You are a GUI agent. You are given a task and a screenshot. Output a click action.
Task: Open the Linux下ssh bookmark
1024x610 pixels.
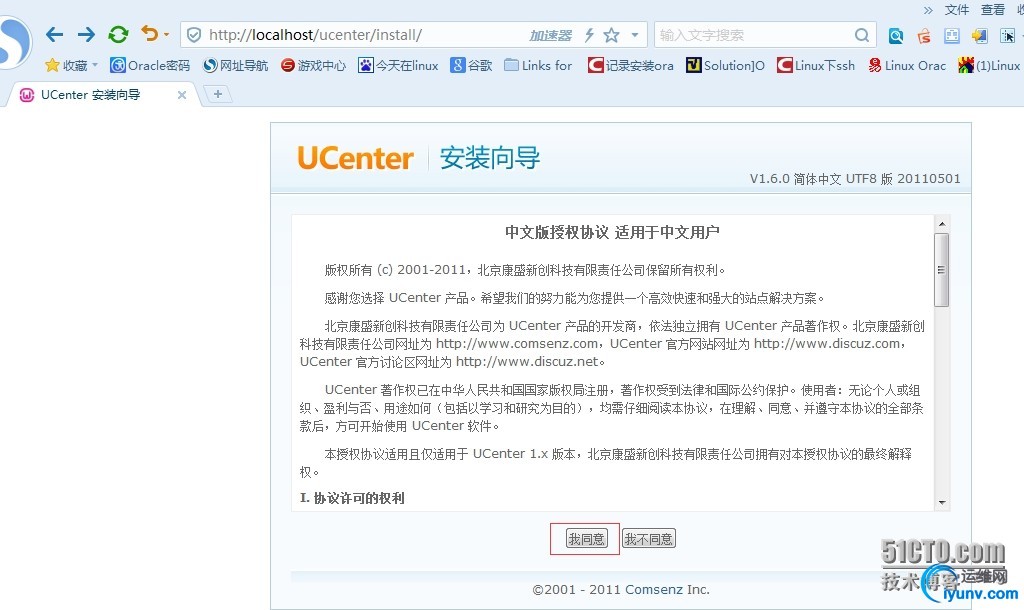pos(816,65)
